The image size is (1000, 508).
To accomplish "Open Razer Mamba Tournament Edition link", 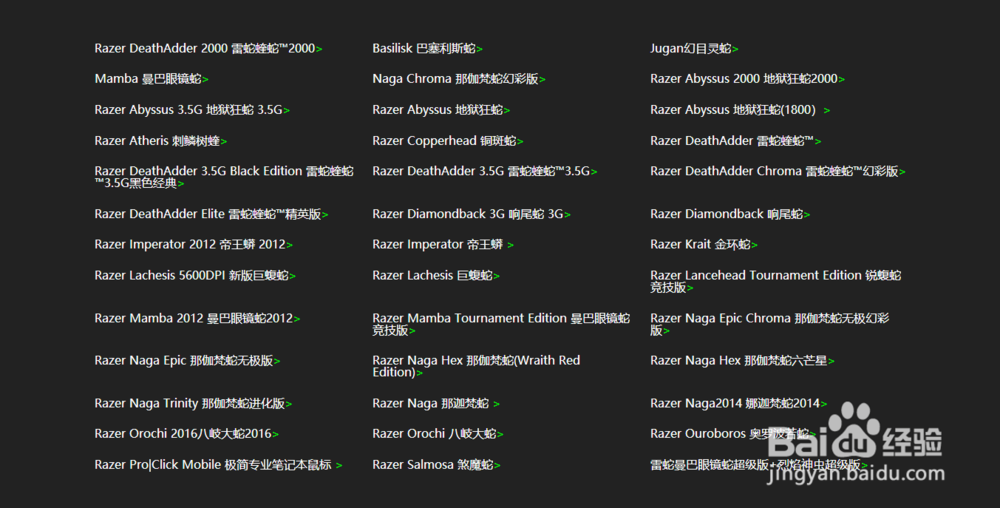I will 501,324.
